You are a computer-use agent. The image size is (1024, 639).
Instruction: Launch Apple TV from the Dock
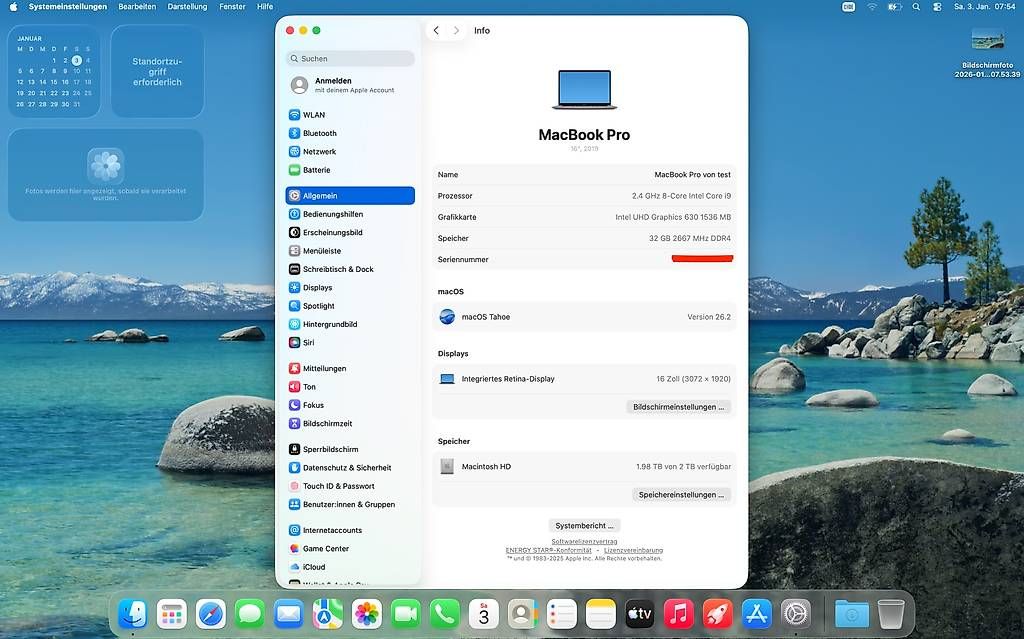coord(639,614)
